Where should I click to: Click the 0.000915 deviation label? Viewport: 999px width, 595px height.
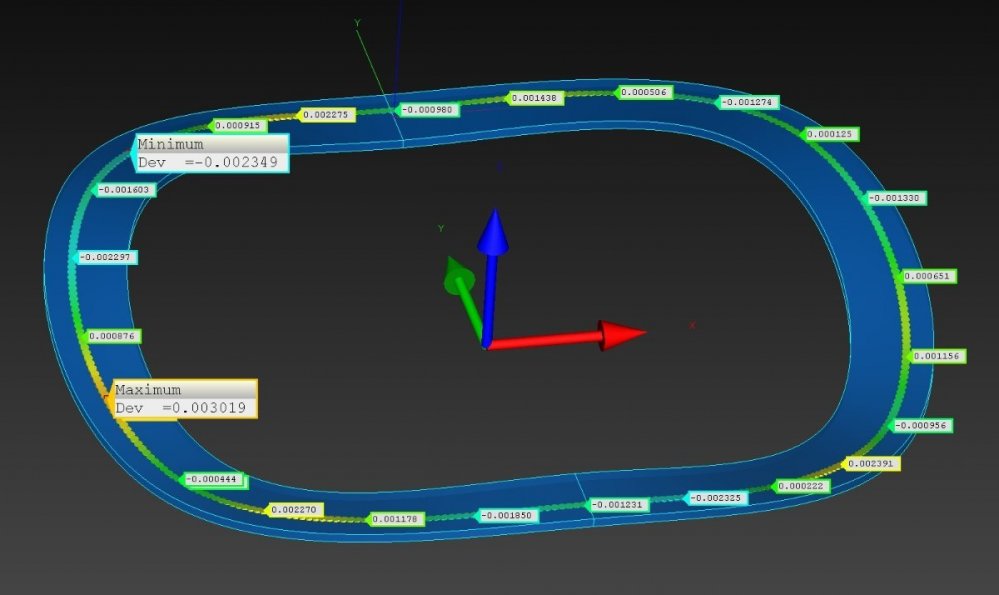tap(238, 125)
